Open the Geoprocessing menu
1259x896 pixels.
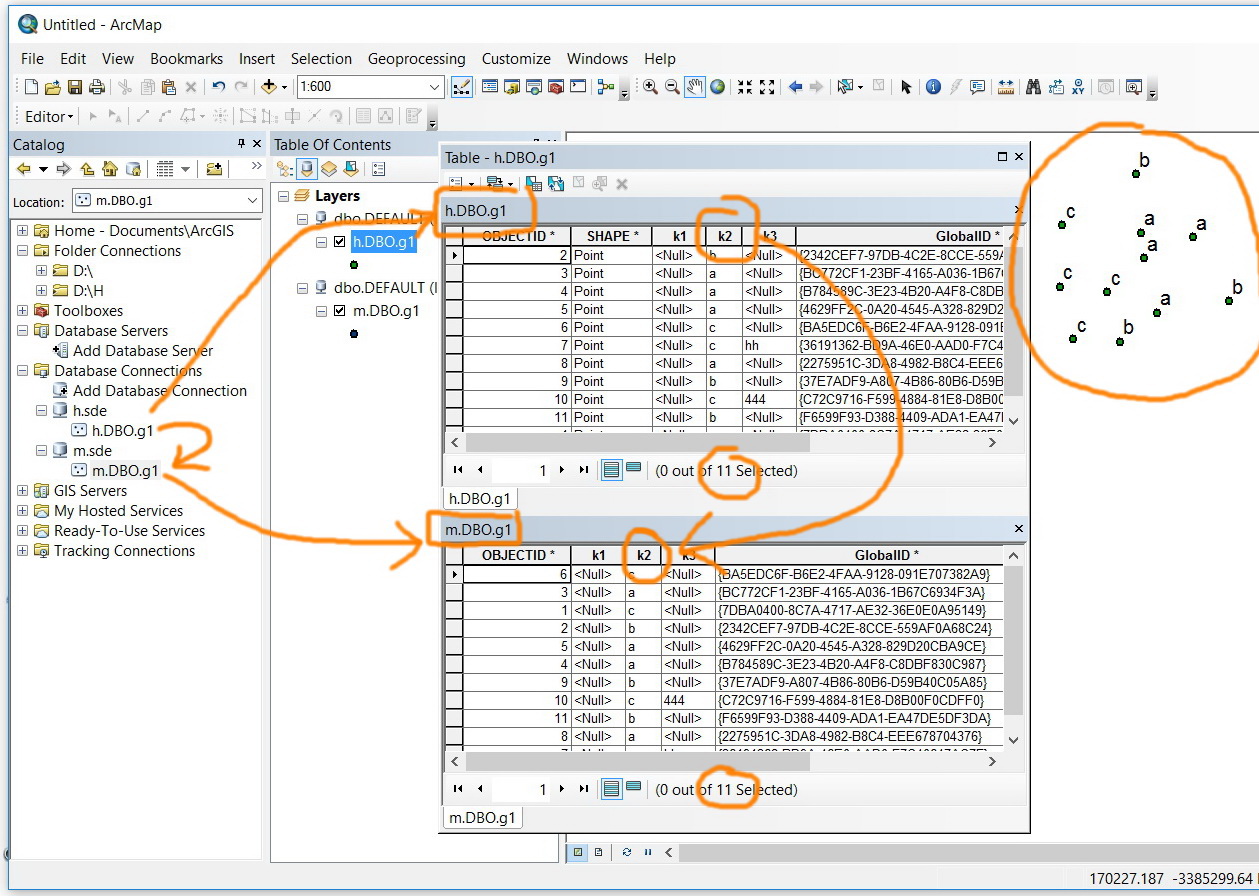click(416, 59)
